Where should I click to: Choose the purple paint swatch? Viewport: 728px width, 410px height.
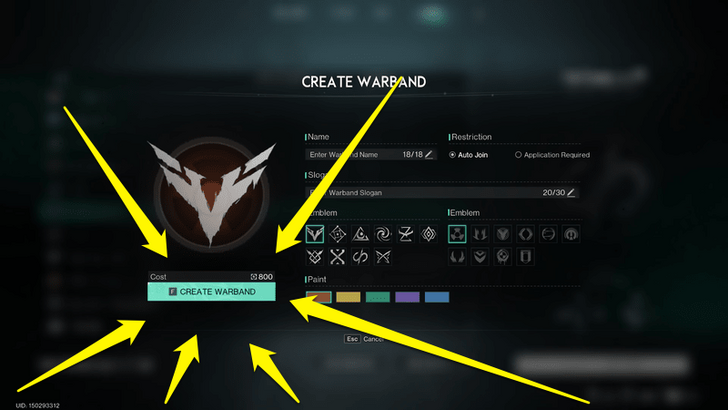(x=407, y=297)
